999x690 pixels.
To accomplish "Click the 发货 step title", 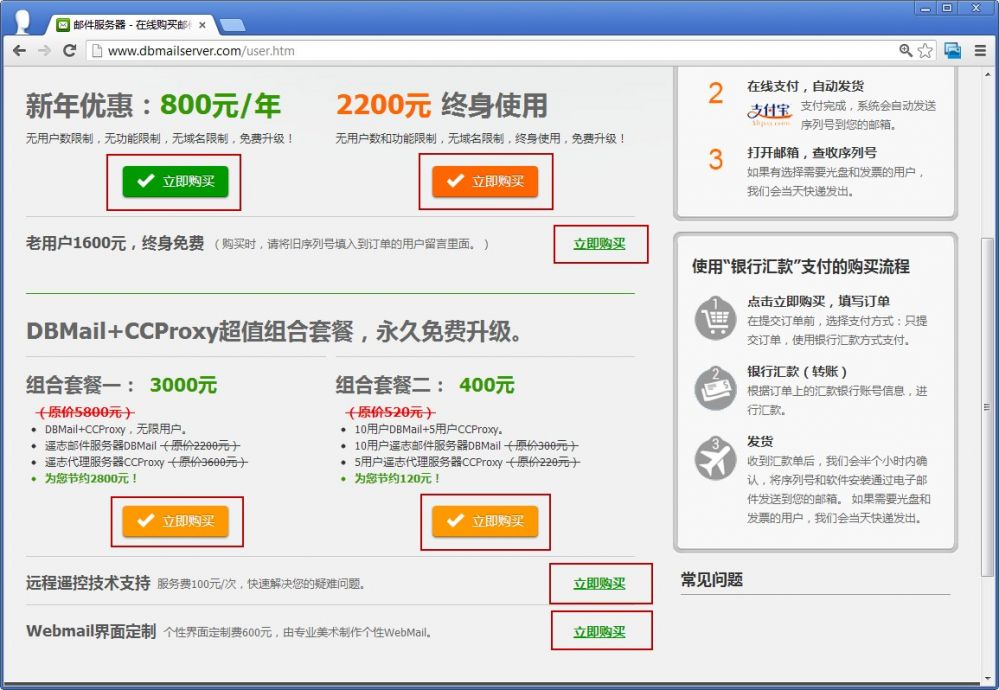I will (x=760, y=442).
